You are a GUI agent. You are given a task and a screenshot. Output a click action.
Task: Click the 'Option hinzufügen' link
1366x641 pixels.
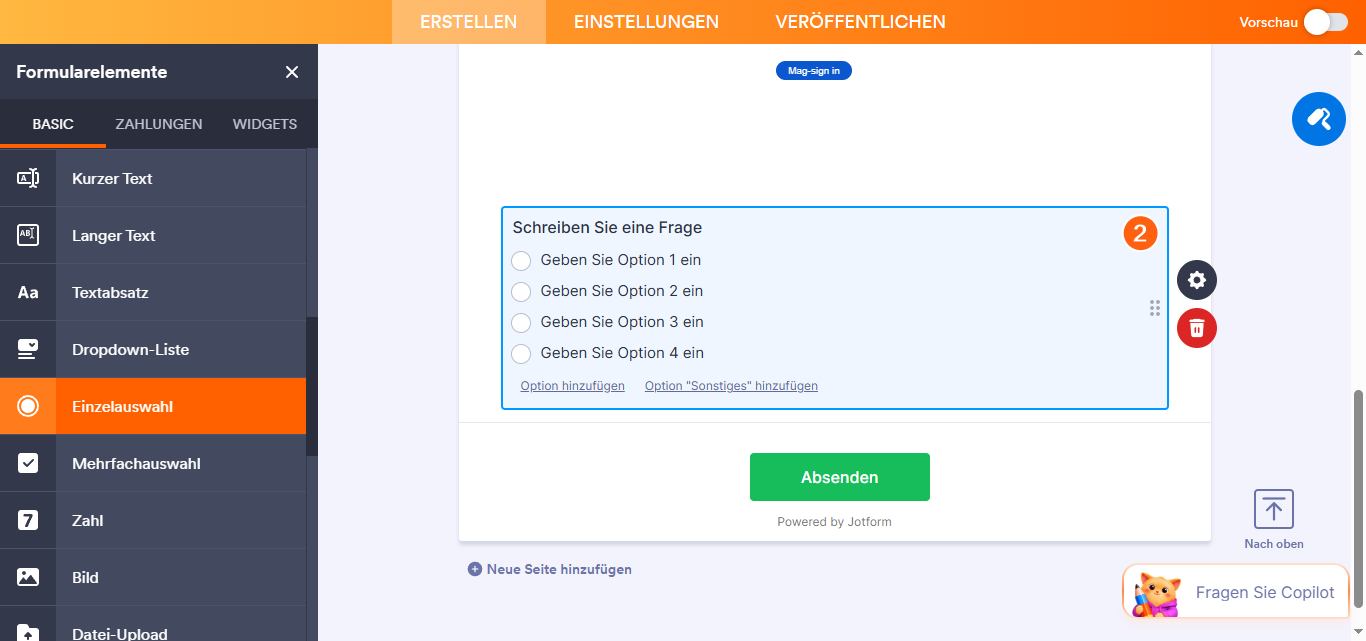572,385
